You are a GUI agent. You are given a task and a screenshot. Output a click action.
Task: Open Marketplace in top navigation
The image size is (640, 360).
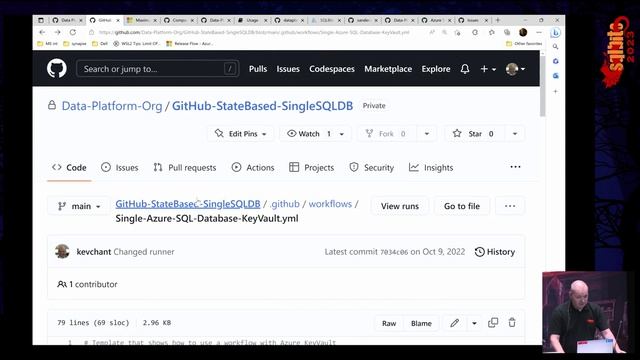tap(388, 69)
